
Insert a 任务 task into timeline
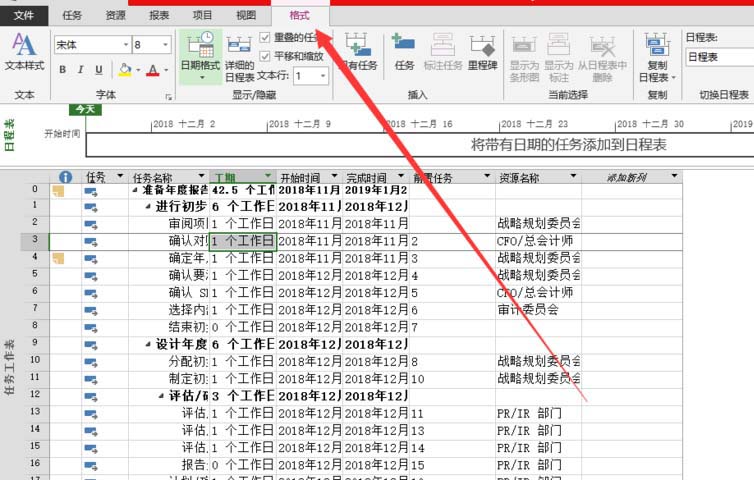pos(404,51)
